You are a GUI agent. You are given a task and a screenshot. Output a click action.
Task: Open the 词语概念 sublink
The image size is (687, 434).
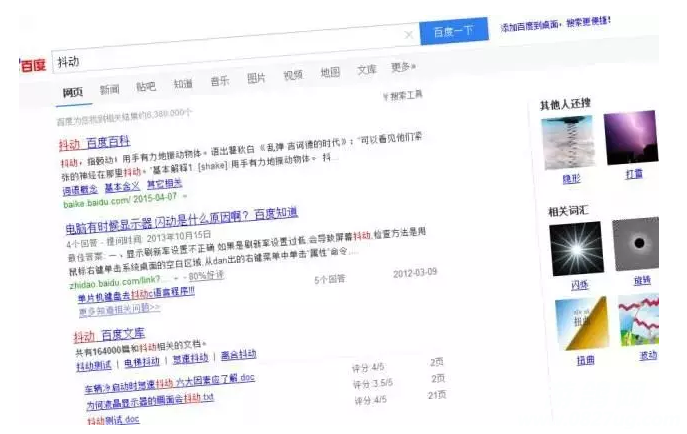(x=80, y=190)
